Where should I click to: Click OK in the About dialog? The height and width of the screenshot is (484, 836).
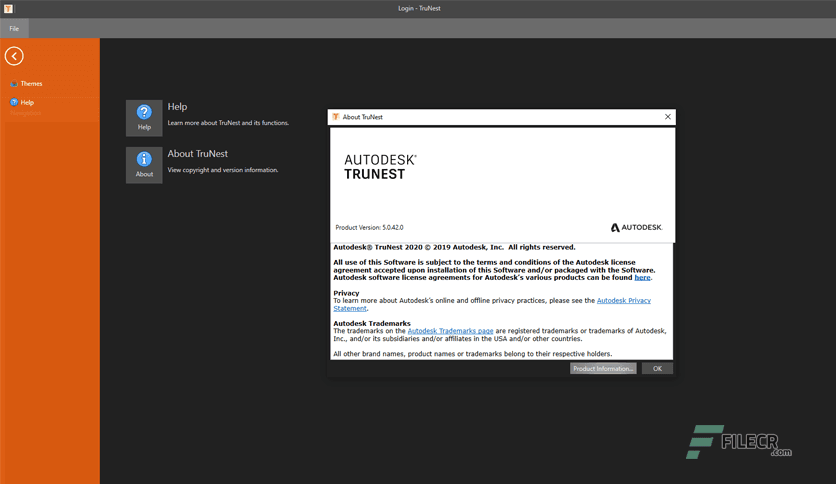coord(657,368)
